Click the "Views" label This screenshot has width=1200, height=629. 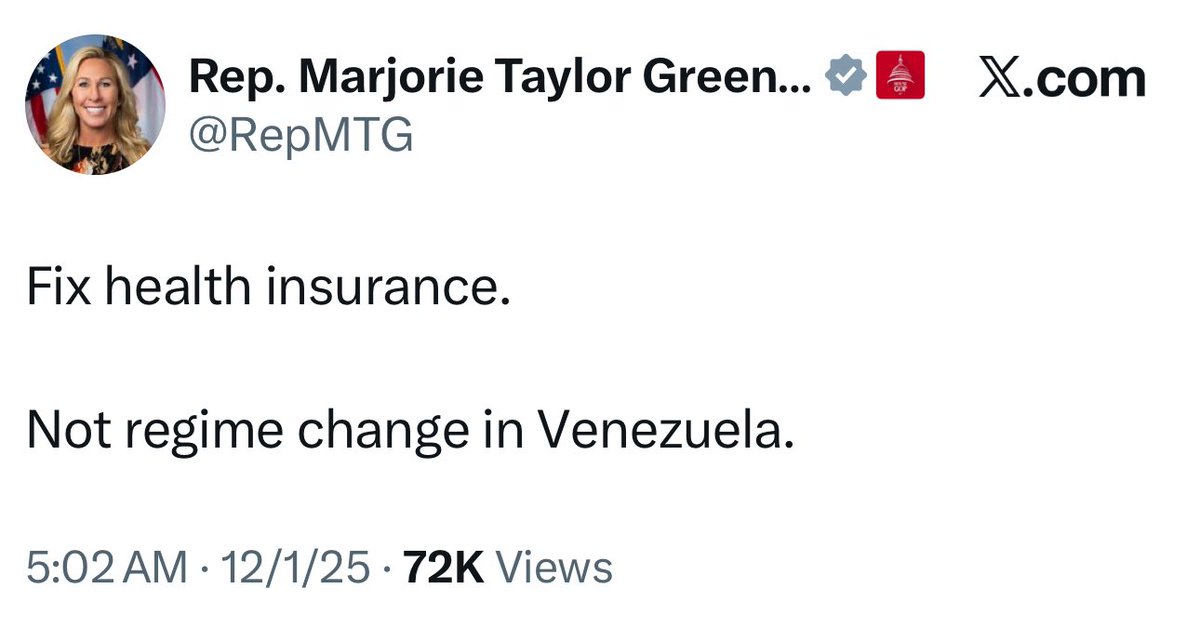(x=554, y=568)
